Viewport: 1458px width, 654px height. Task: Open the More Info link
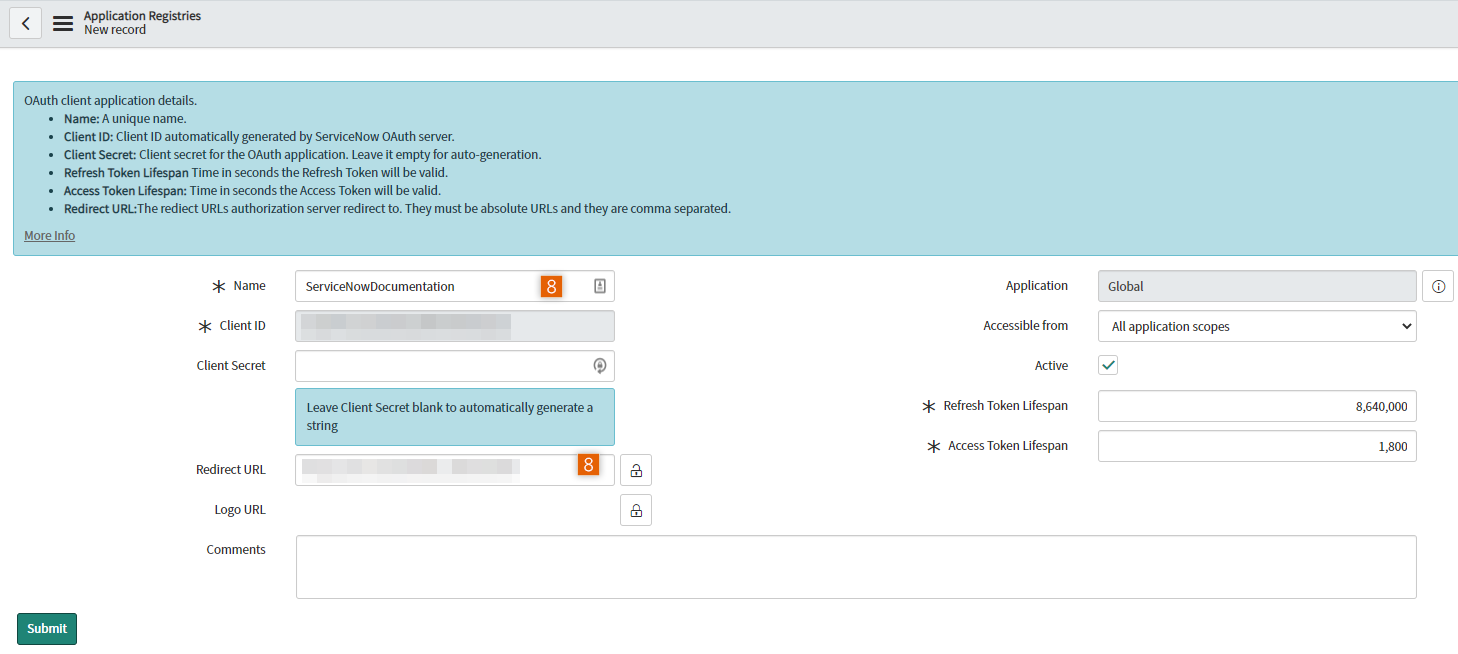(x=49, y=236)
